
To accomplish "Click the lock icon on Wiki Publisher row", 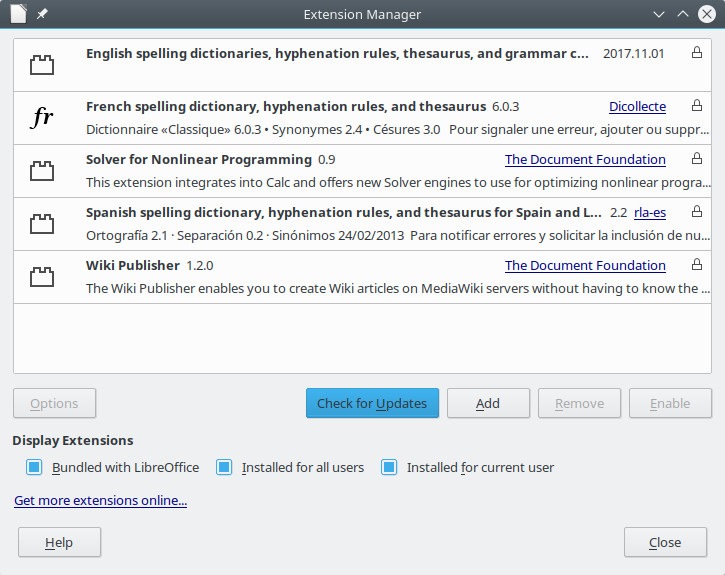I will (x=697, y=265).
